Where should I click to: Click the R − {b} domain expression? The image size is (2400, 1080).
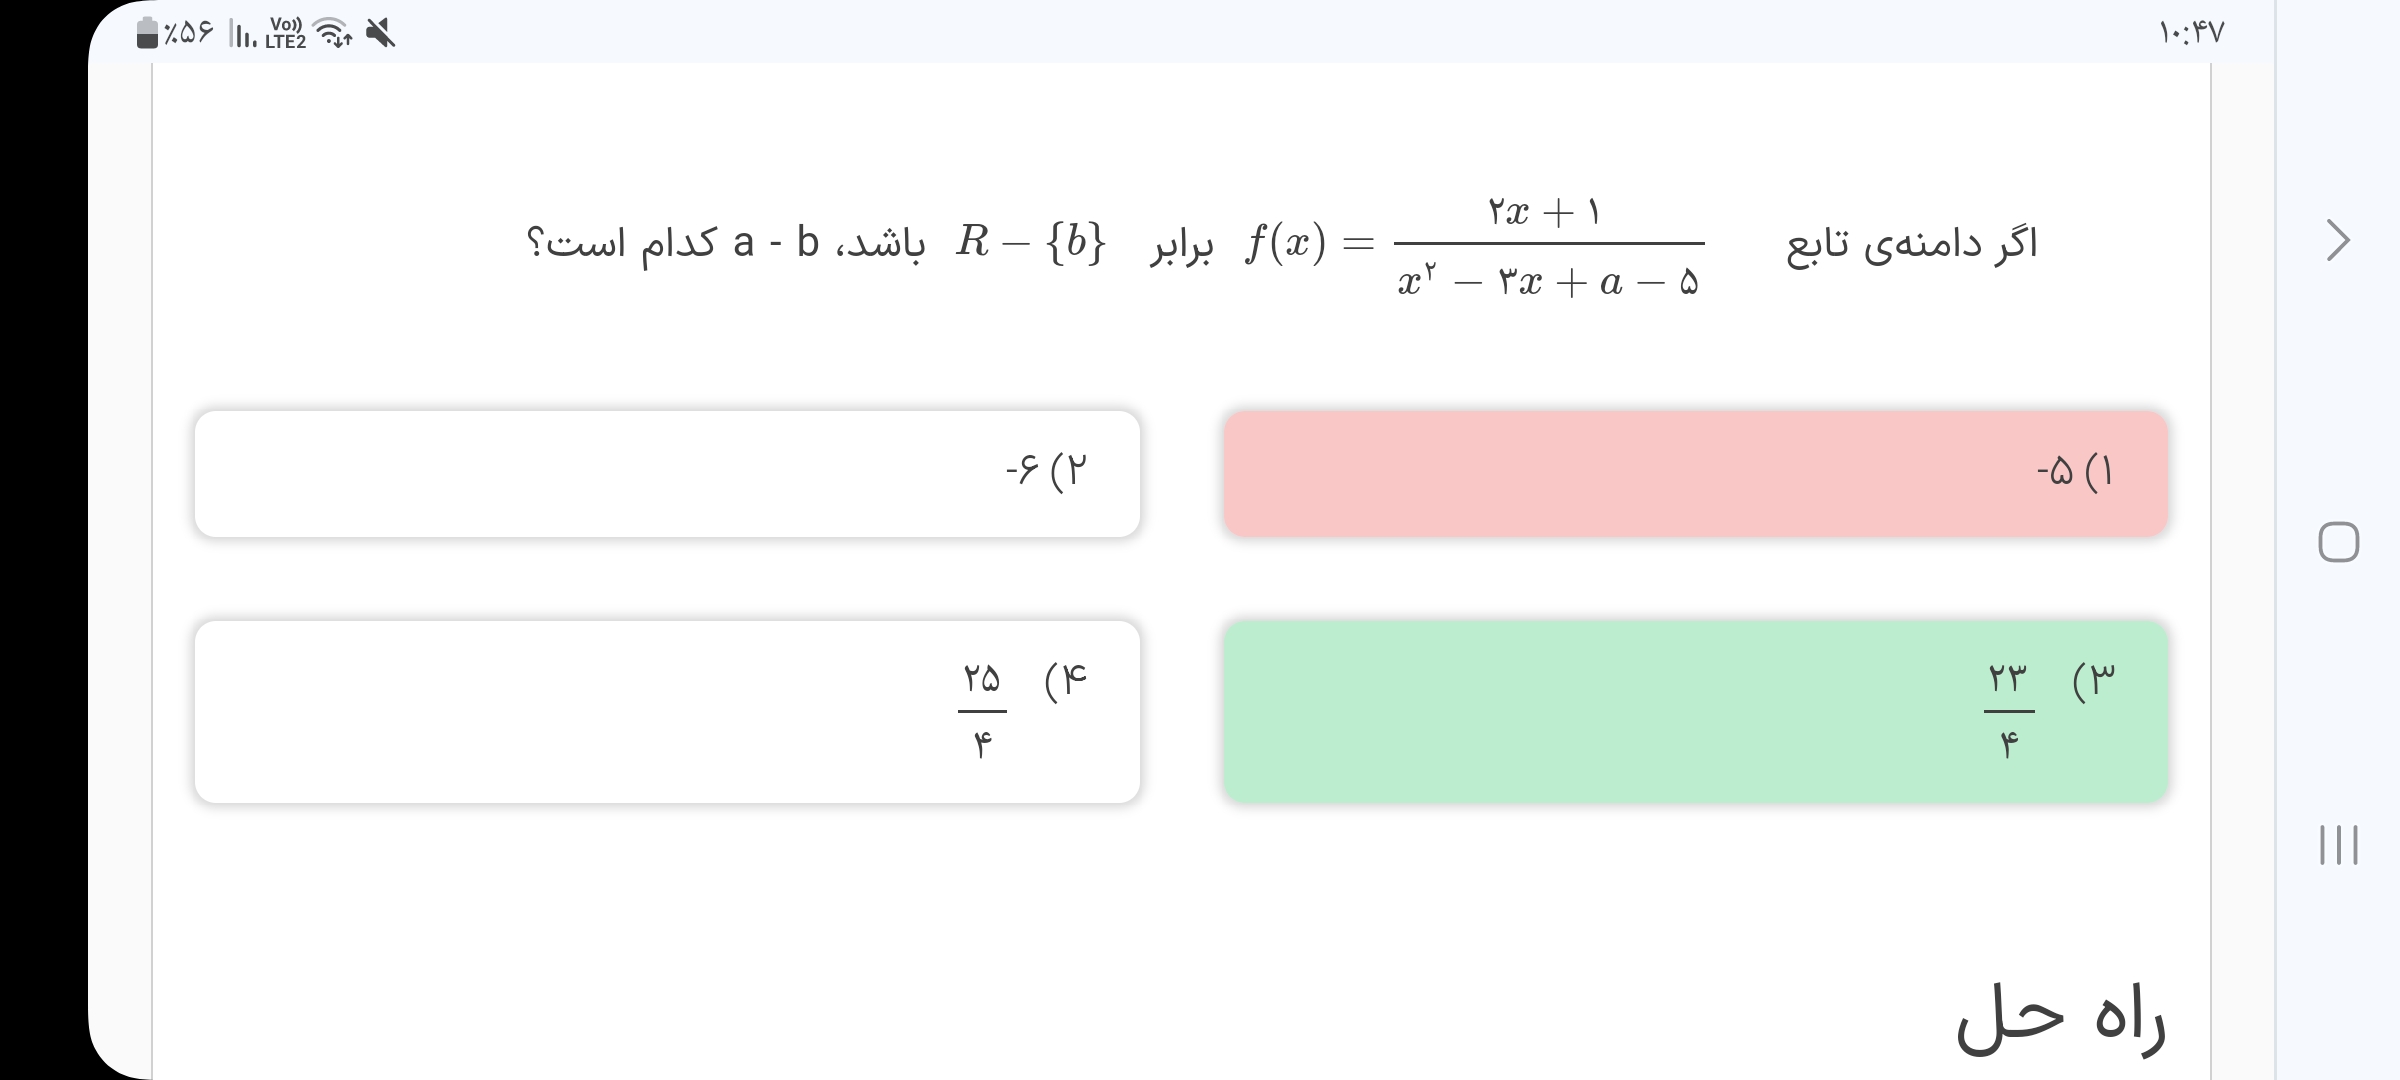1030,242
